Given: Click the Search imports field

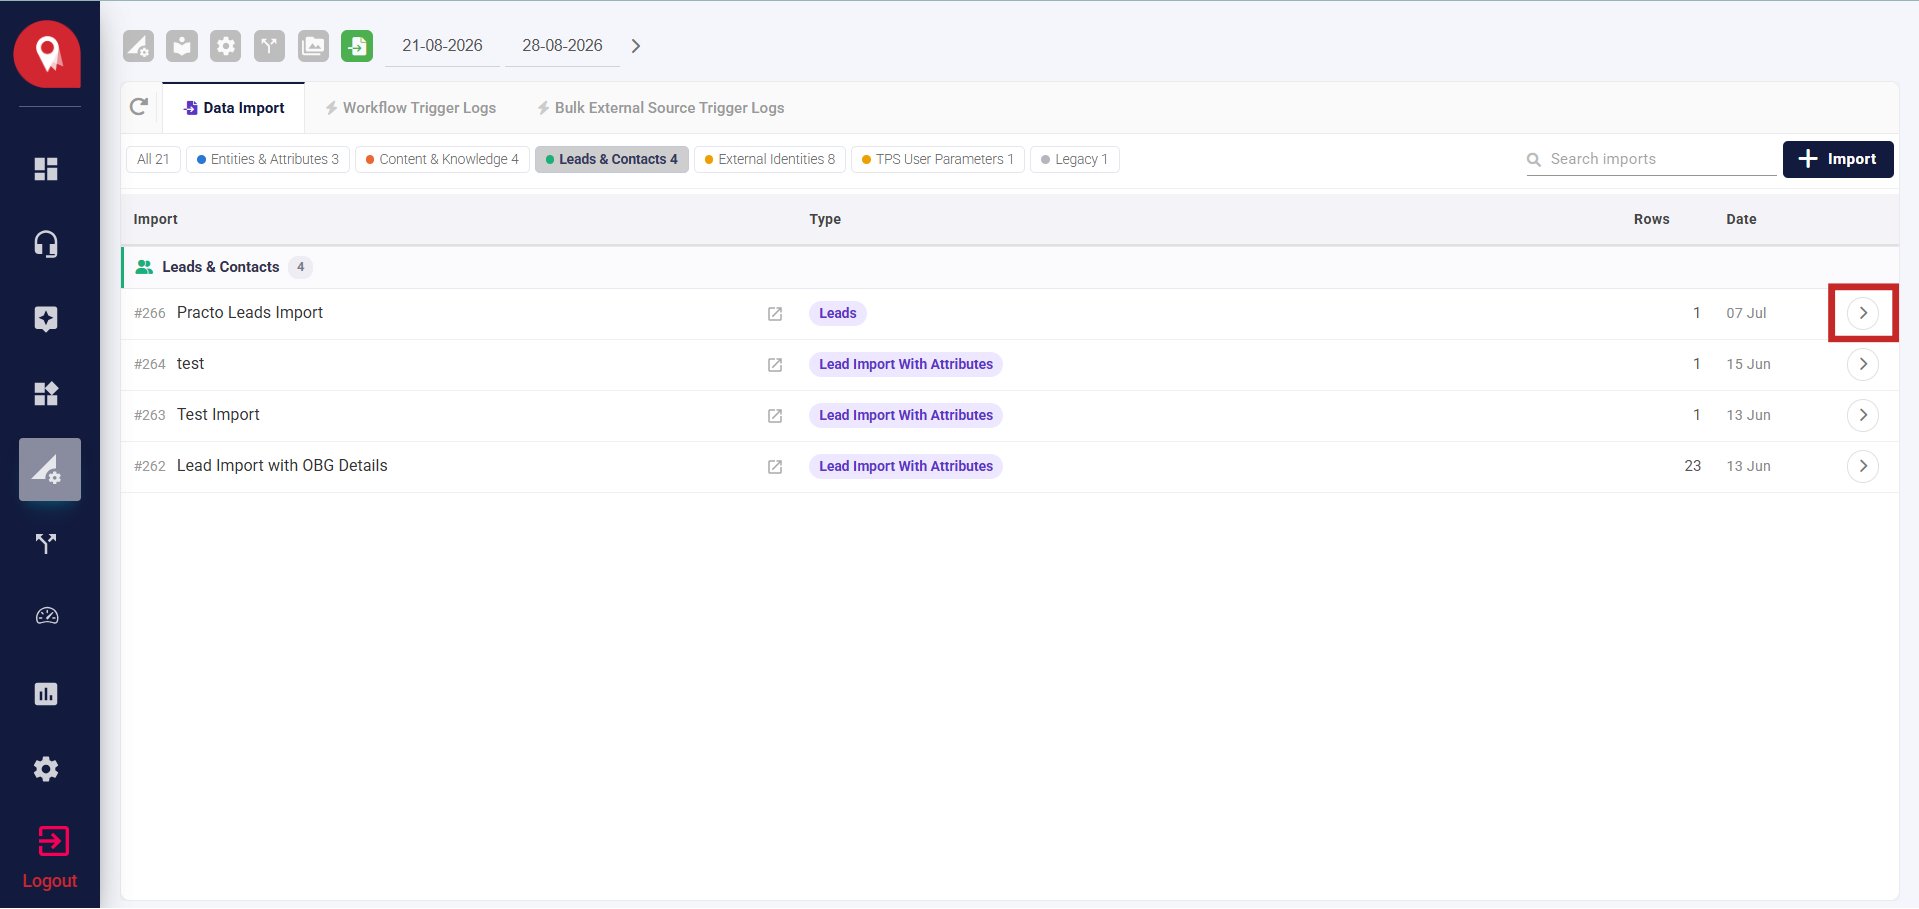Looking at the screenshot, I should (1651, 159).
